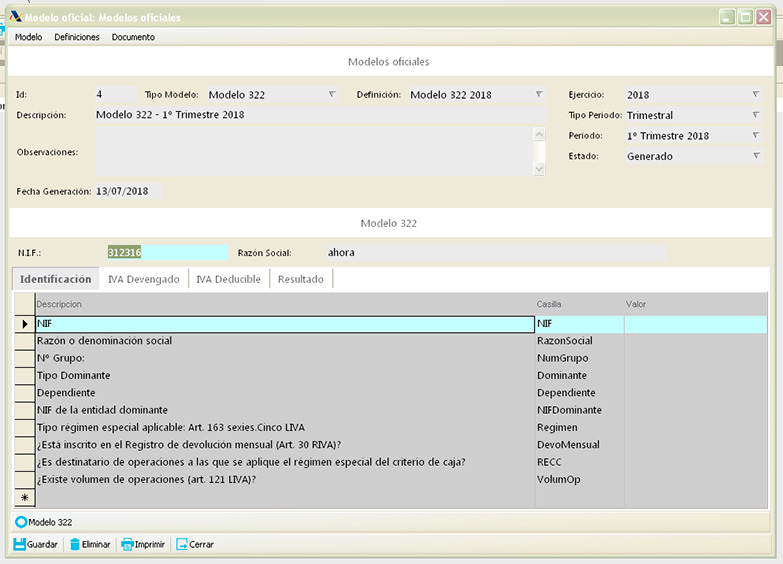Click the RECC casilla cell
The height and width of the screenshot is (564, 783).
579,462
